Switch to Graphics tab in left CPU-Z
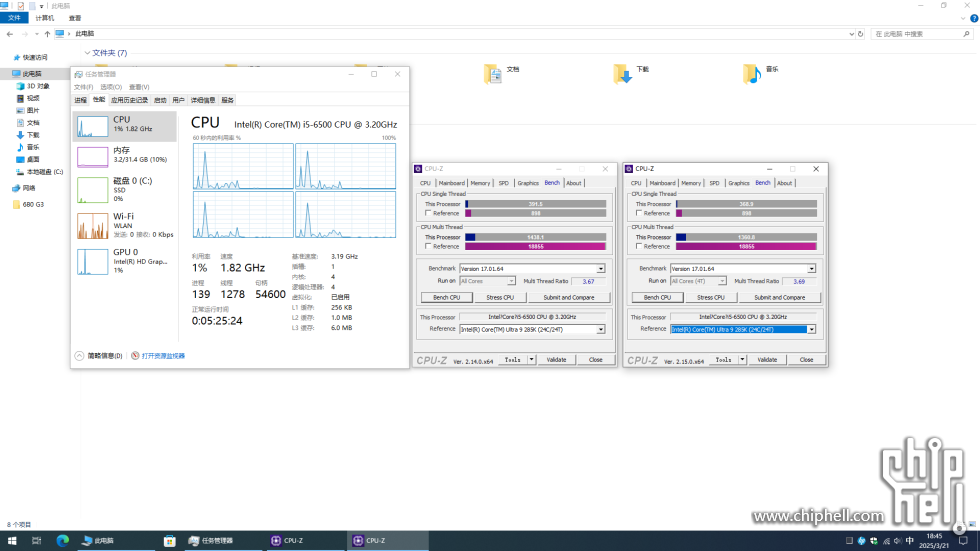The width and height of the screenshot is (980, 551). (528, 183)
